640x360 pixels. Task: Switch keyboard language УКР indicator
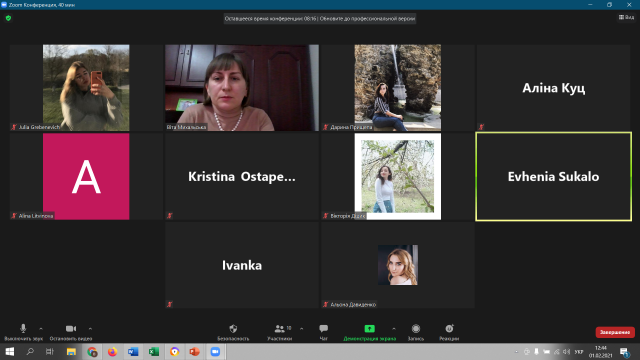pos(579,352)
